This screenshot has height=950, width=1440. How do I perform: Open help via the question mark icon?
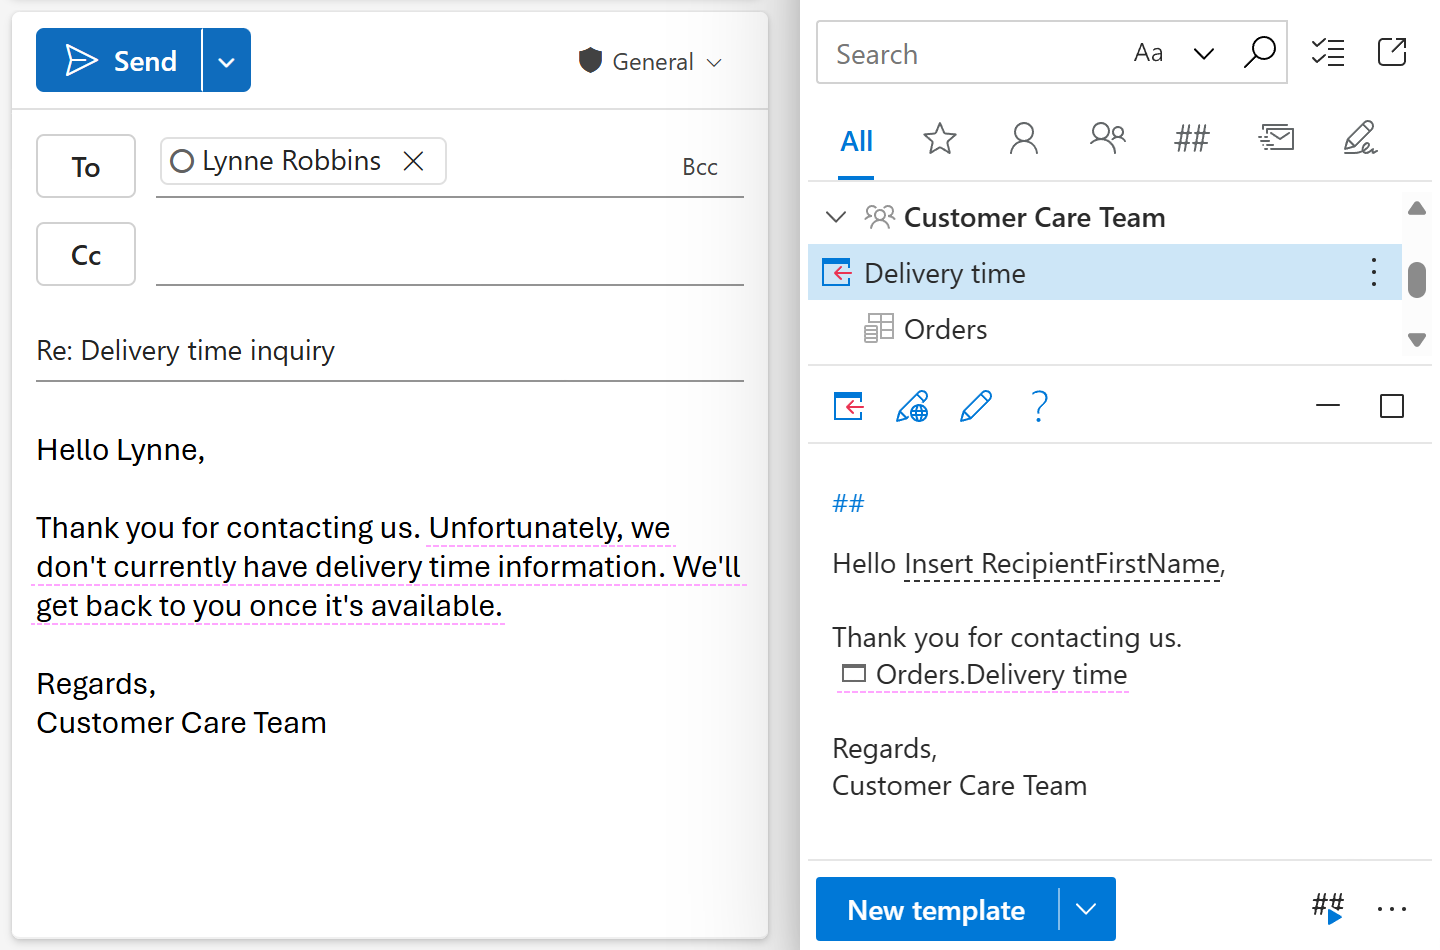[x=1040, y=406]
